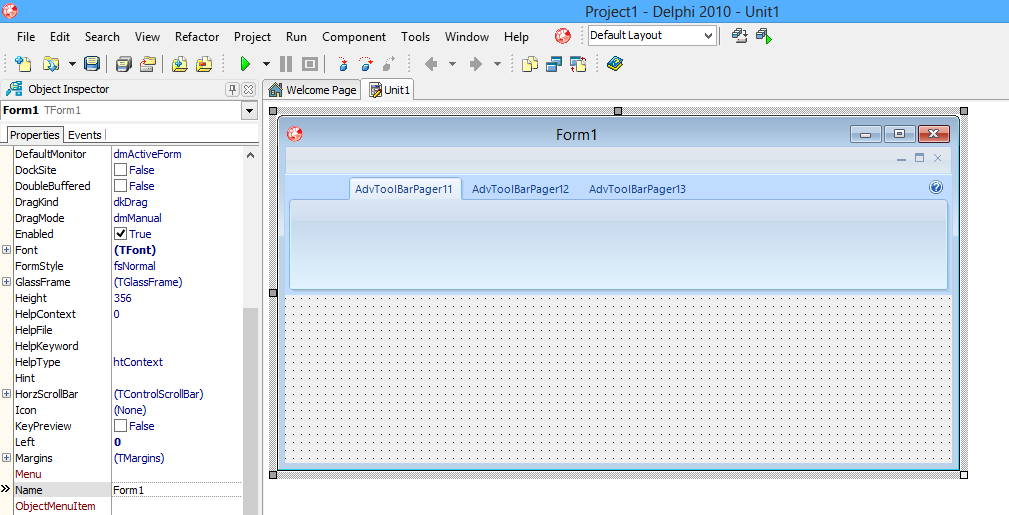This screenshot has height=515, width=1009.
Task: Click the FormStyle value fsNormal
Action: (x=134, y=266)
